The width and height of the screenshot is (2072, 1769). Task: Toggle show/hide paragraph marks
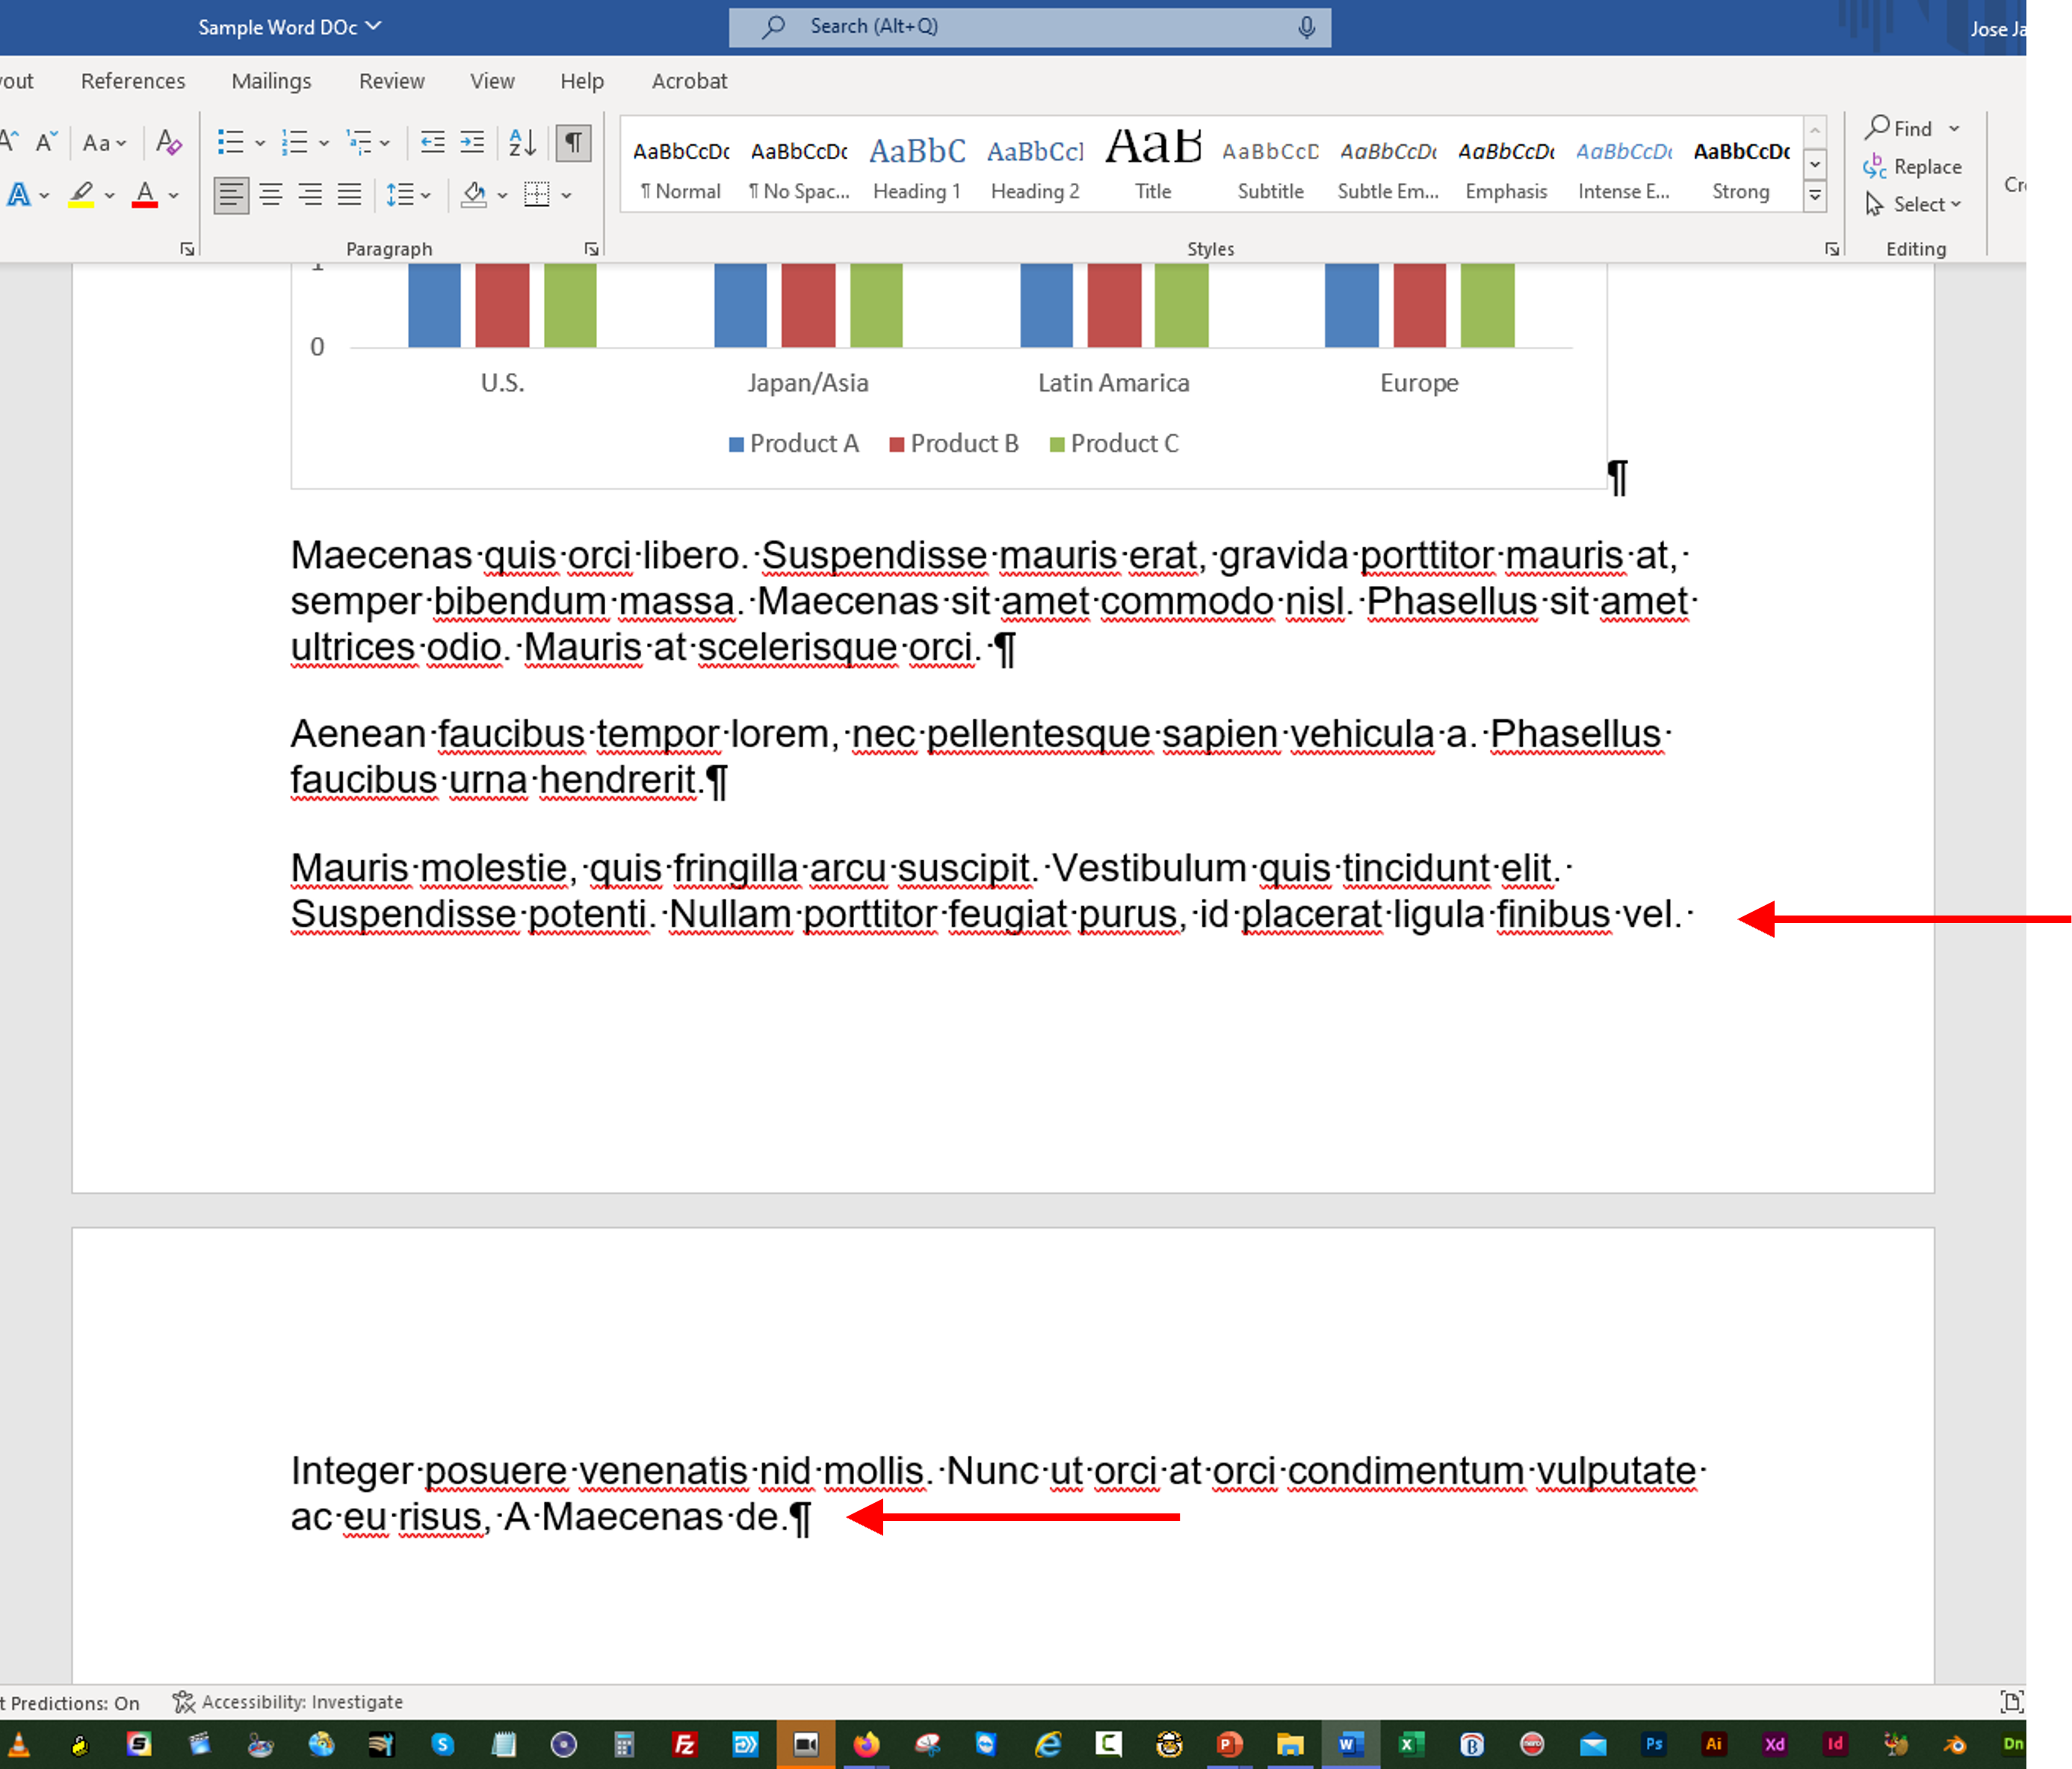click(574, 142)
